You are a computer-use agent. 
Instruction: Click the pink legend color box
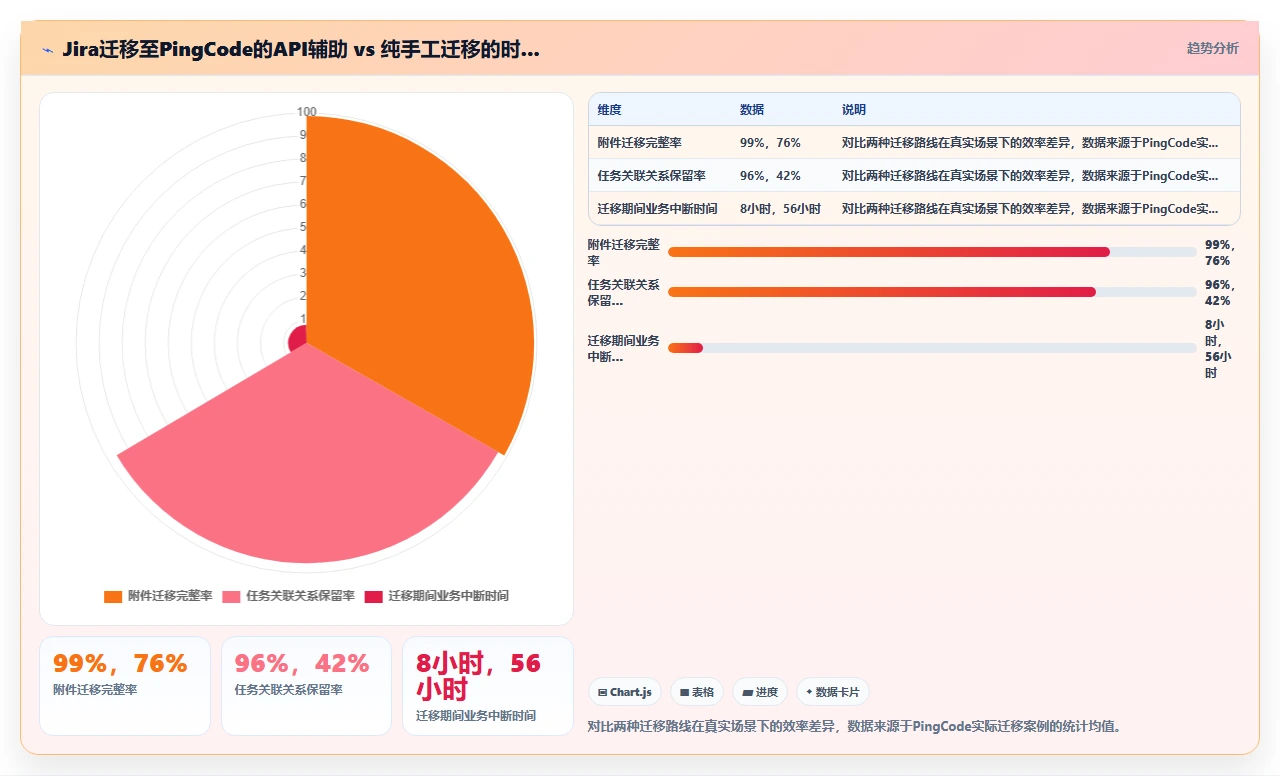tap(231, 596)
